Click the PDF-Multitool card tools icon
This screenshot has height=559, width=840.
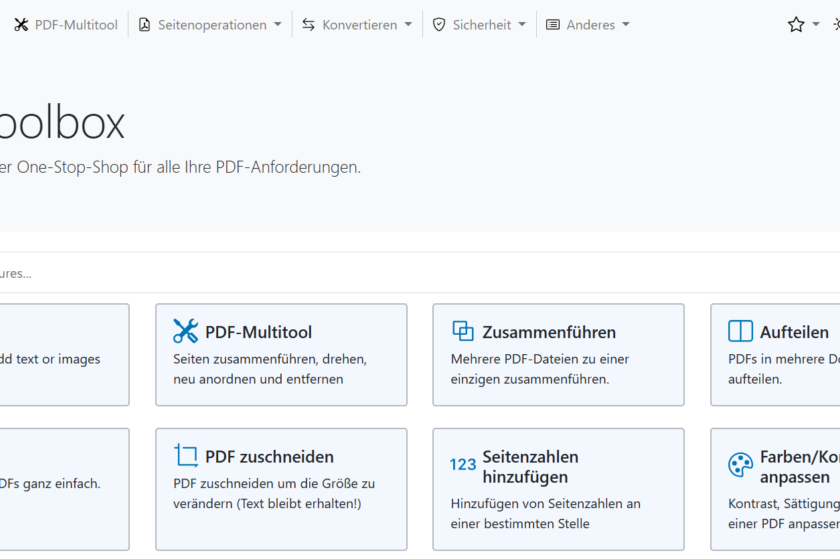pos(186,331)
